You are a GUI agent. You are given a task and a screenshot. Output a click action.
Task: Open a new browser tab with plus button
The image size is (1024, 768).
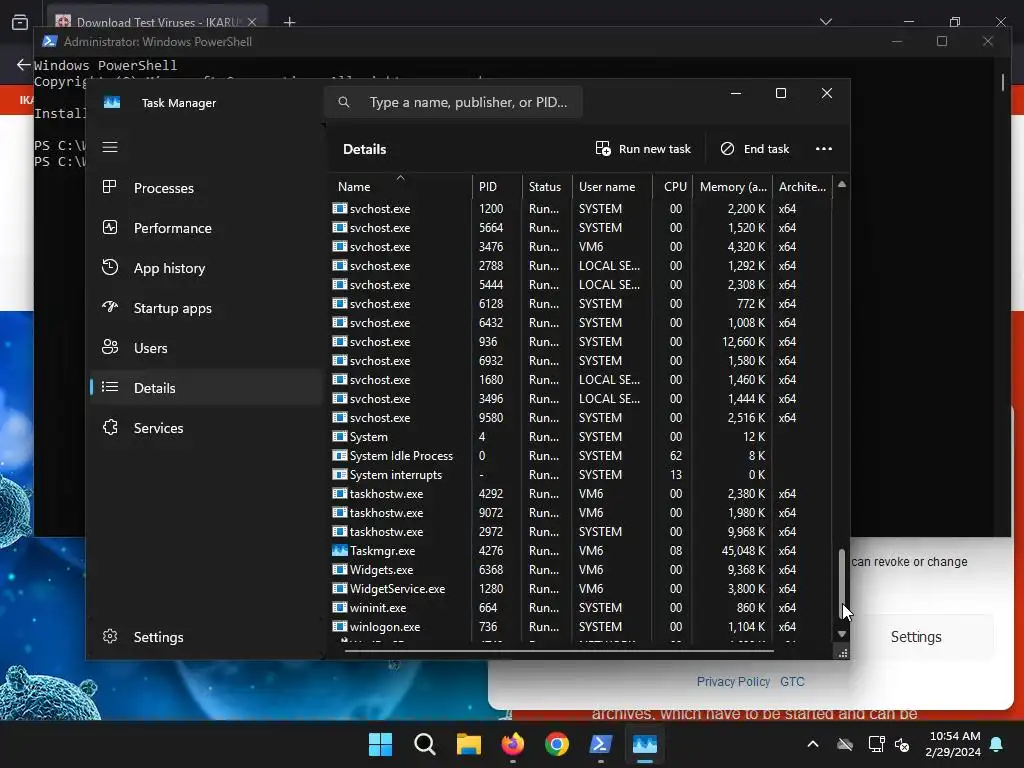coord(289,22)
